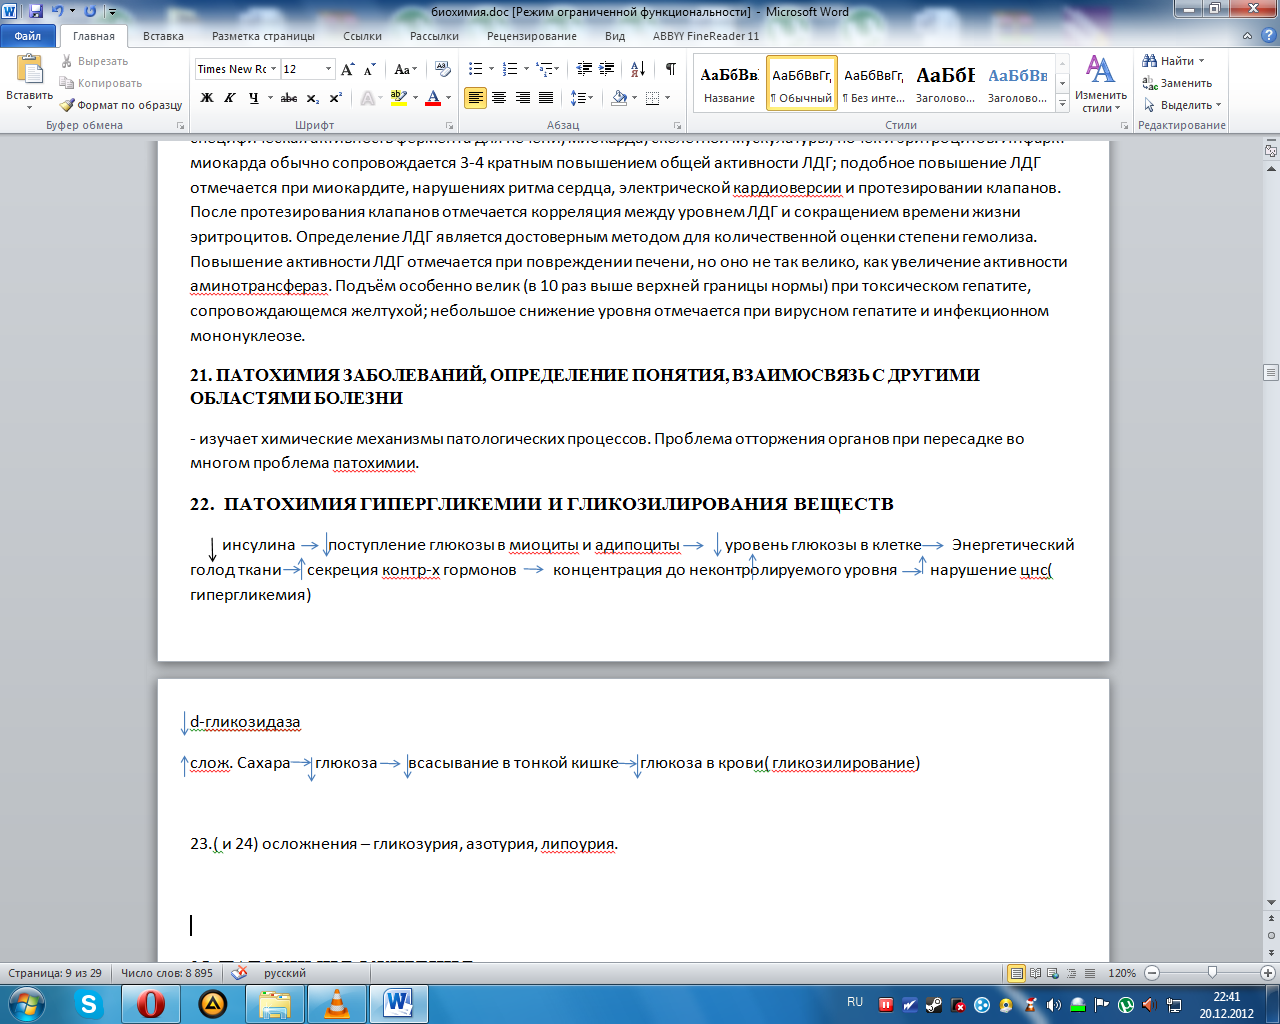Toggle subscript formatting
1280x1024 pixels.
tap(313, 98)
